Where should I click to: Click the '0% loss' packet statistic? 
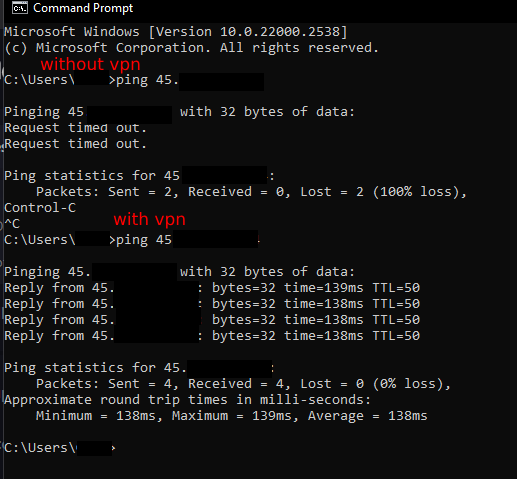[411, 384]
